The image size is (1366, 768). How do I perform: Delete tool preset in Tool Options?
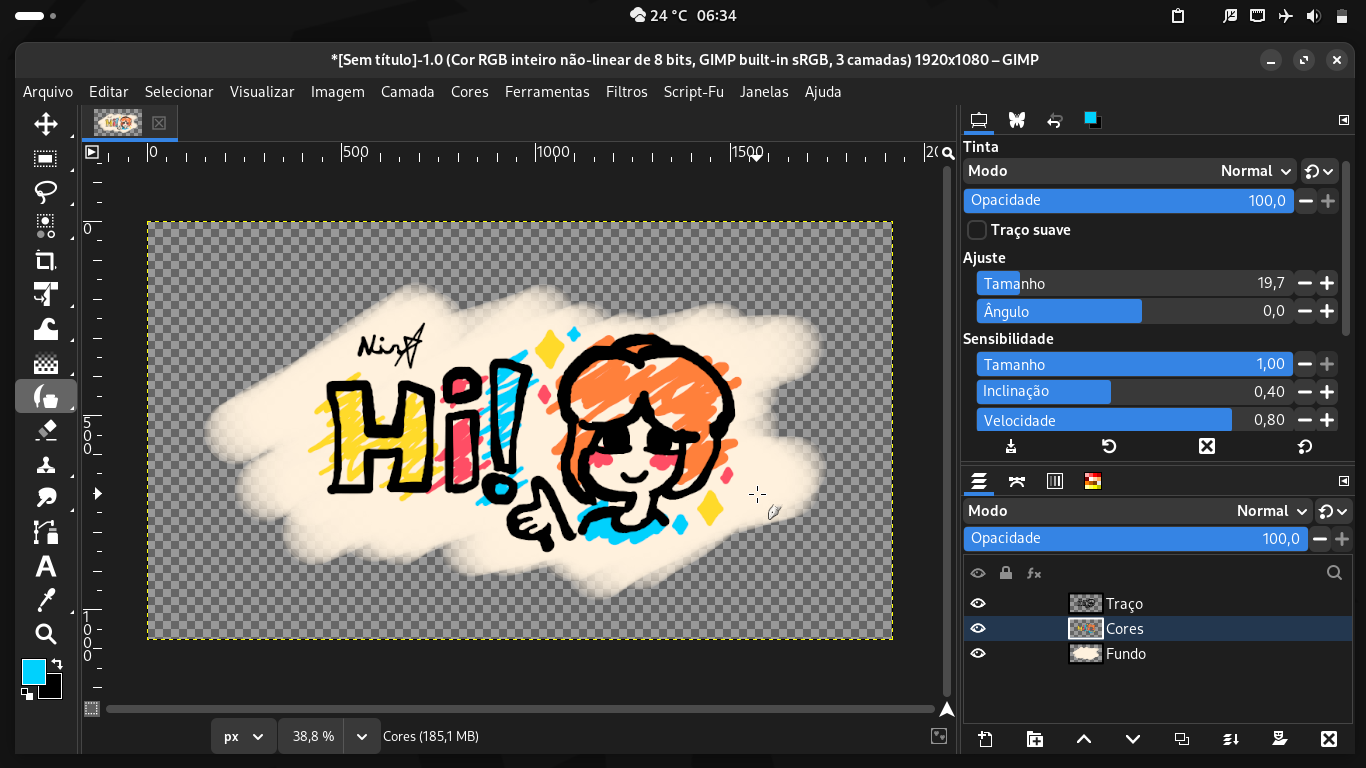[1206, 446]
